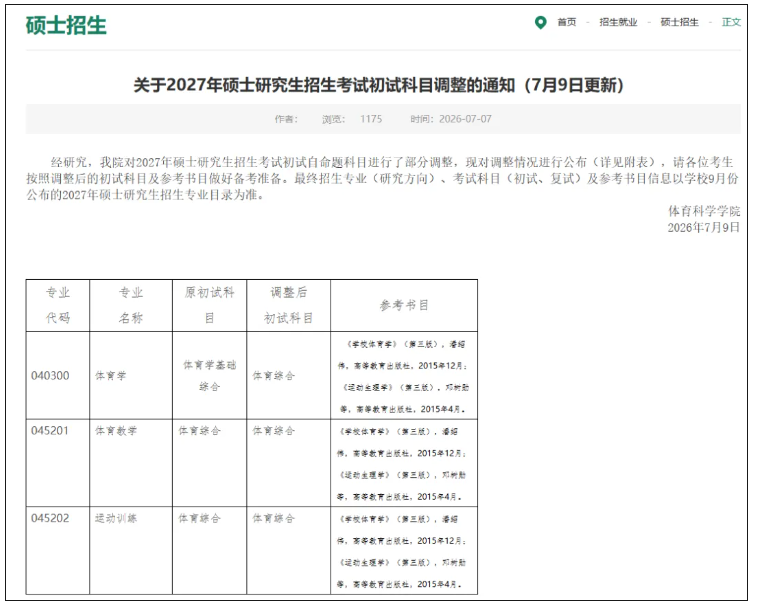This screenshot has width=759, height=609.
Task: Open the 首页 breadcrumb link
Action: 566,22
